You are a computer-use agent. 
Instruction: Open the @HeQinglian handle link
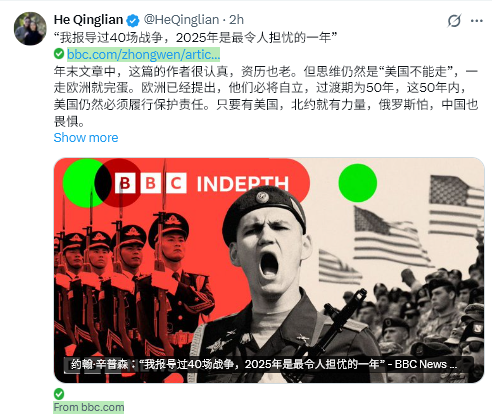181,20
